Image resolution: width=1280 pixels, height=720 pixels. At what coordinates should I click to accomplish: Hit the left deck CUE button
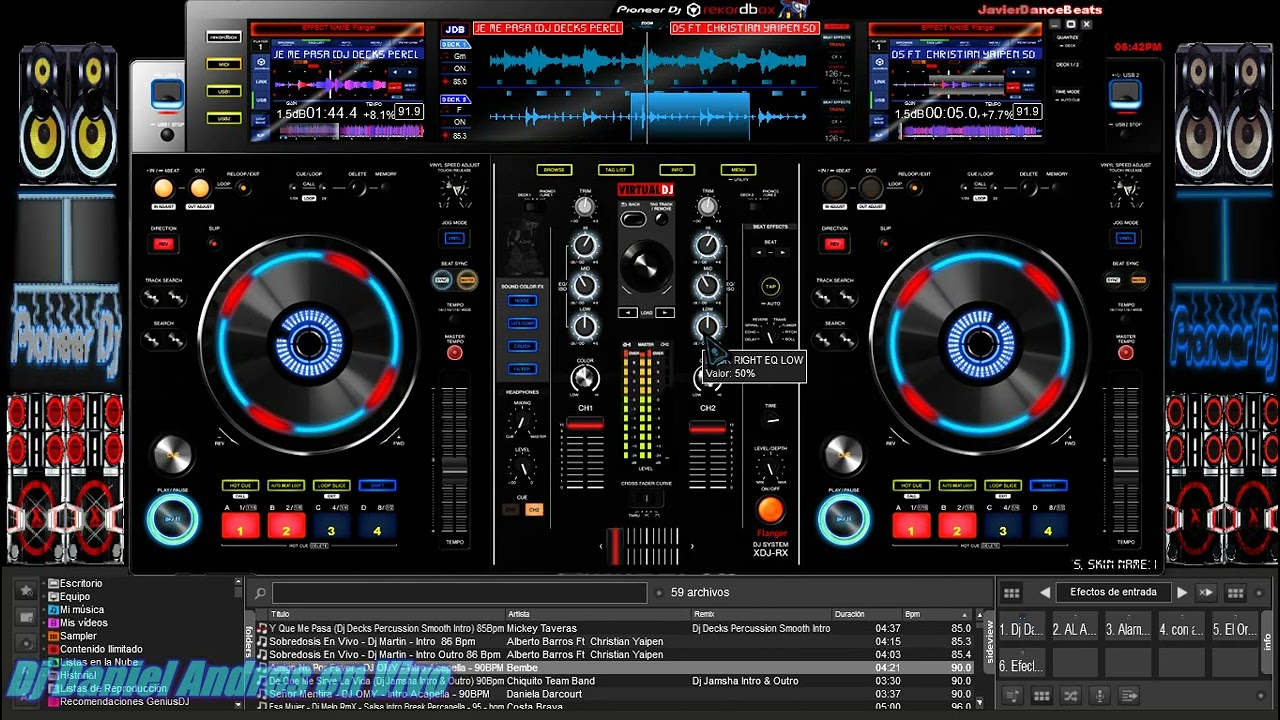click(173, 455)
